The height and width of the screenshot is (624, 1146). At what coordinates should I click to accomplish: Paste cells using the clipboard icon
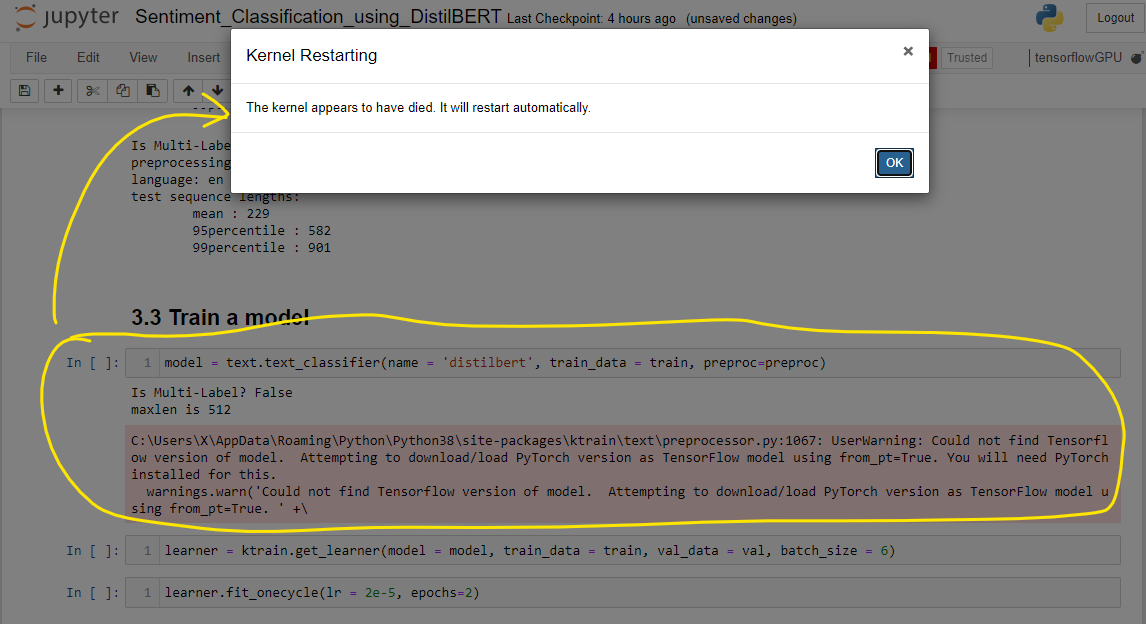153,90
